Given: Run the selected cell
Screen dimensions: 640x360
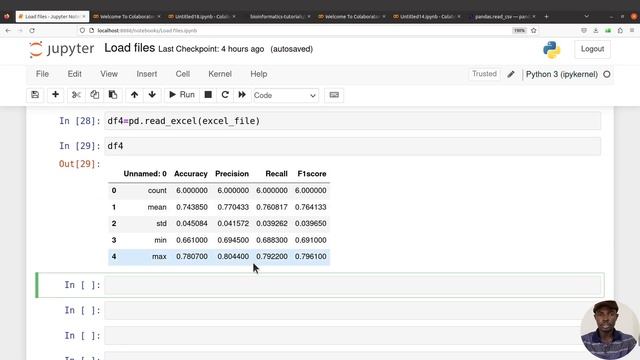Looking at the screenshot, I should point(182,95).
